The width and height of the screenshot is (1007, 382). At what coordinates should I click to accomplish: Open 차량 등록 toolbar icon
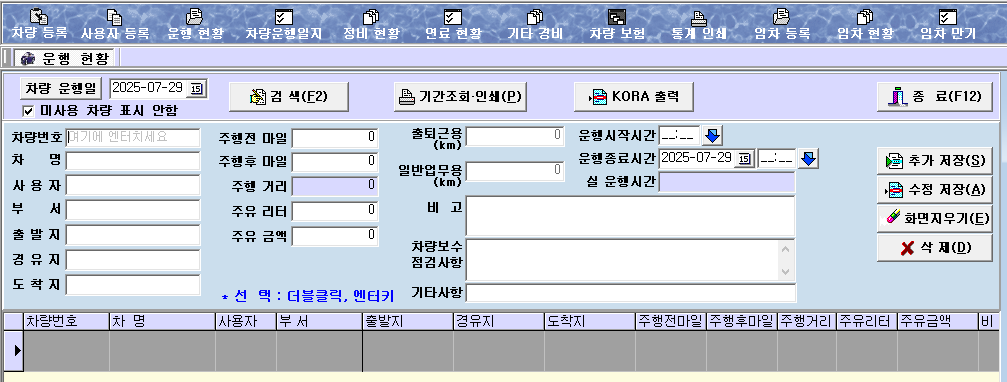(x=39, y=25)
